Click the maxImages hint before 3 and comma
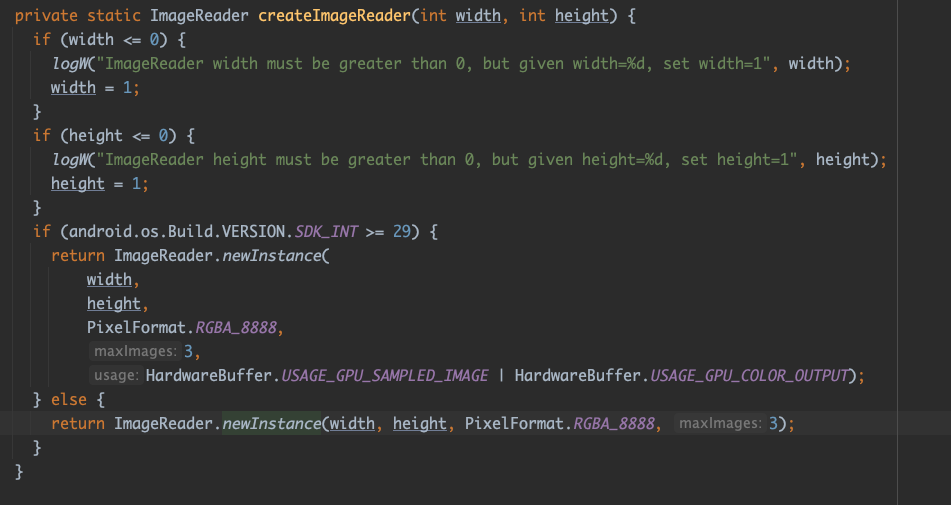 point(135,351)
